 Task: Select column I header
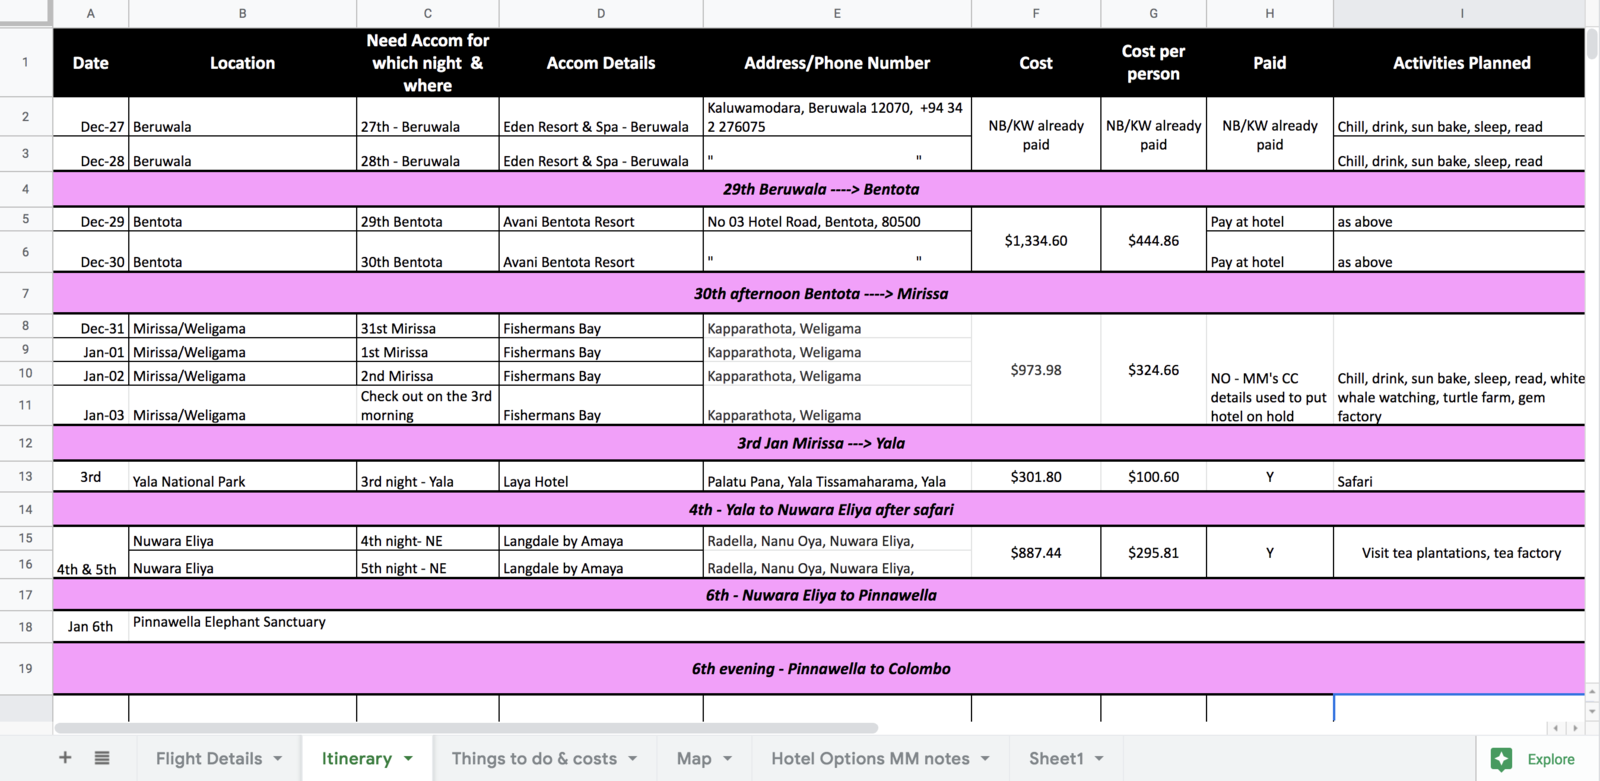click(1460, 13)
